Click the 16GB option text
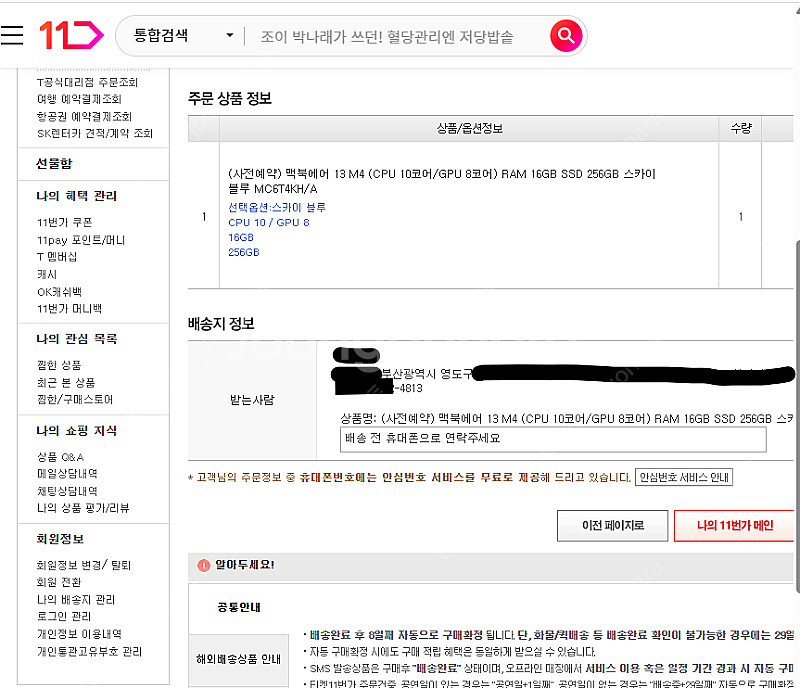 [241, 237]
